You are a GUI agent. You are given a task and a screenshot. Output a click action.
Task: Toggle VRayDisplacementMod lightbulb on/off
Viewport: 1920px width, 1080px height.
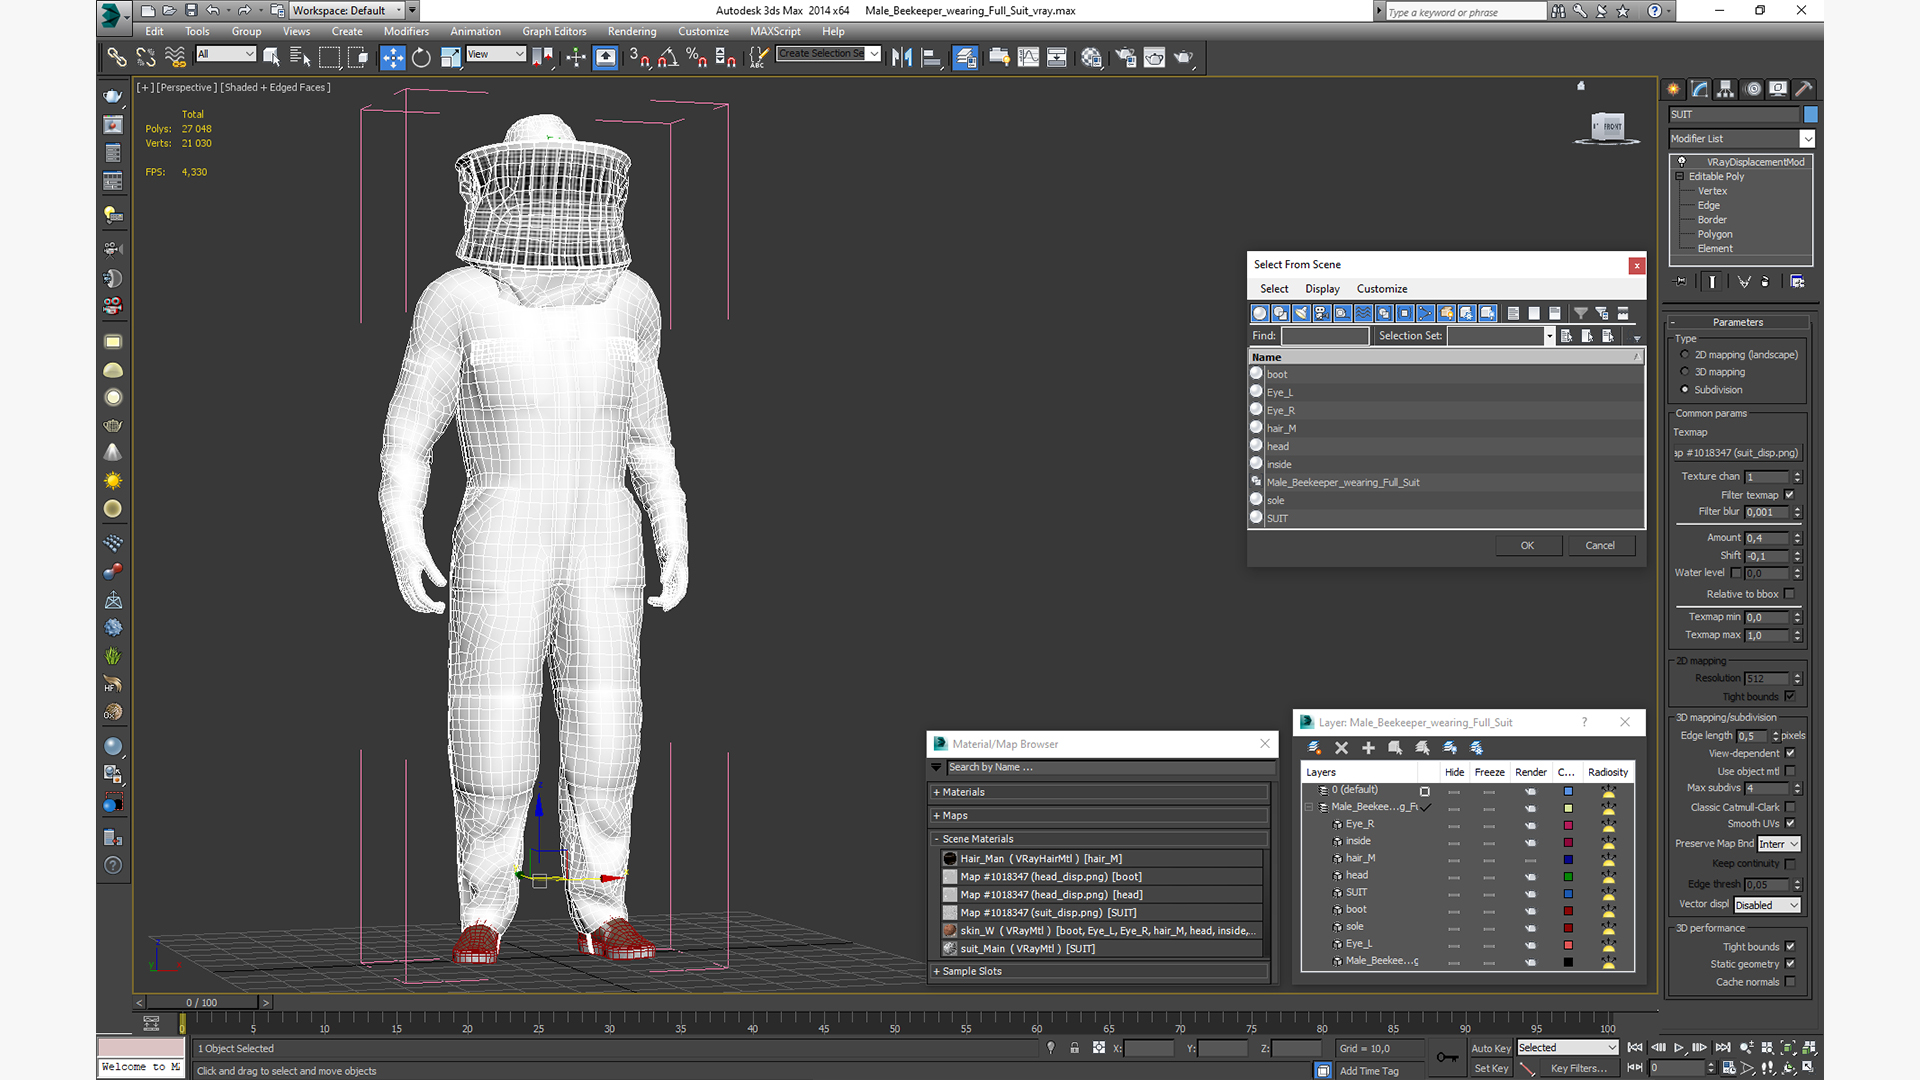coord(1682,162)
